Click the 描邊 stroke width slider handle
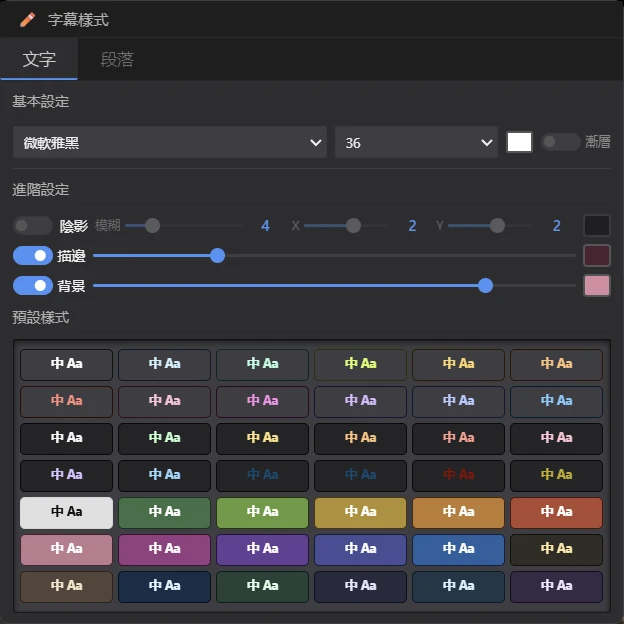624x624 pixels. point(217,255)
